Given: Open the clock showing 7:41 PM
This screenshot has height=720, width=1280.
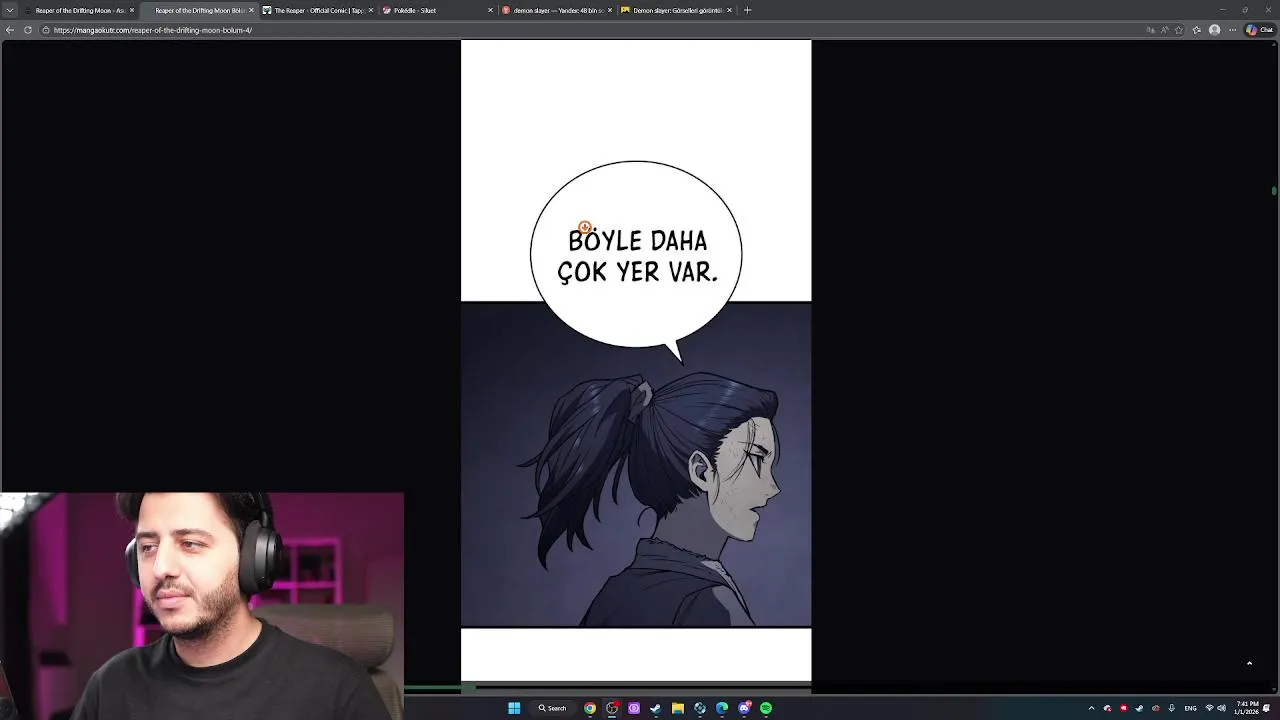Looking at the screenshot, I should pyautogui.click(x=1248, y=708).
